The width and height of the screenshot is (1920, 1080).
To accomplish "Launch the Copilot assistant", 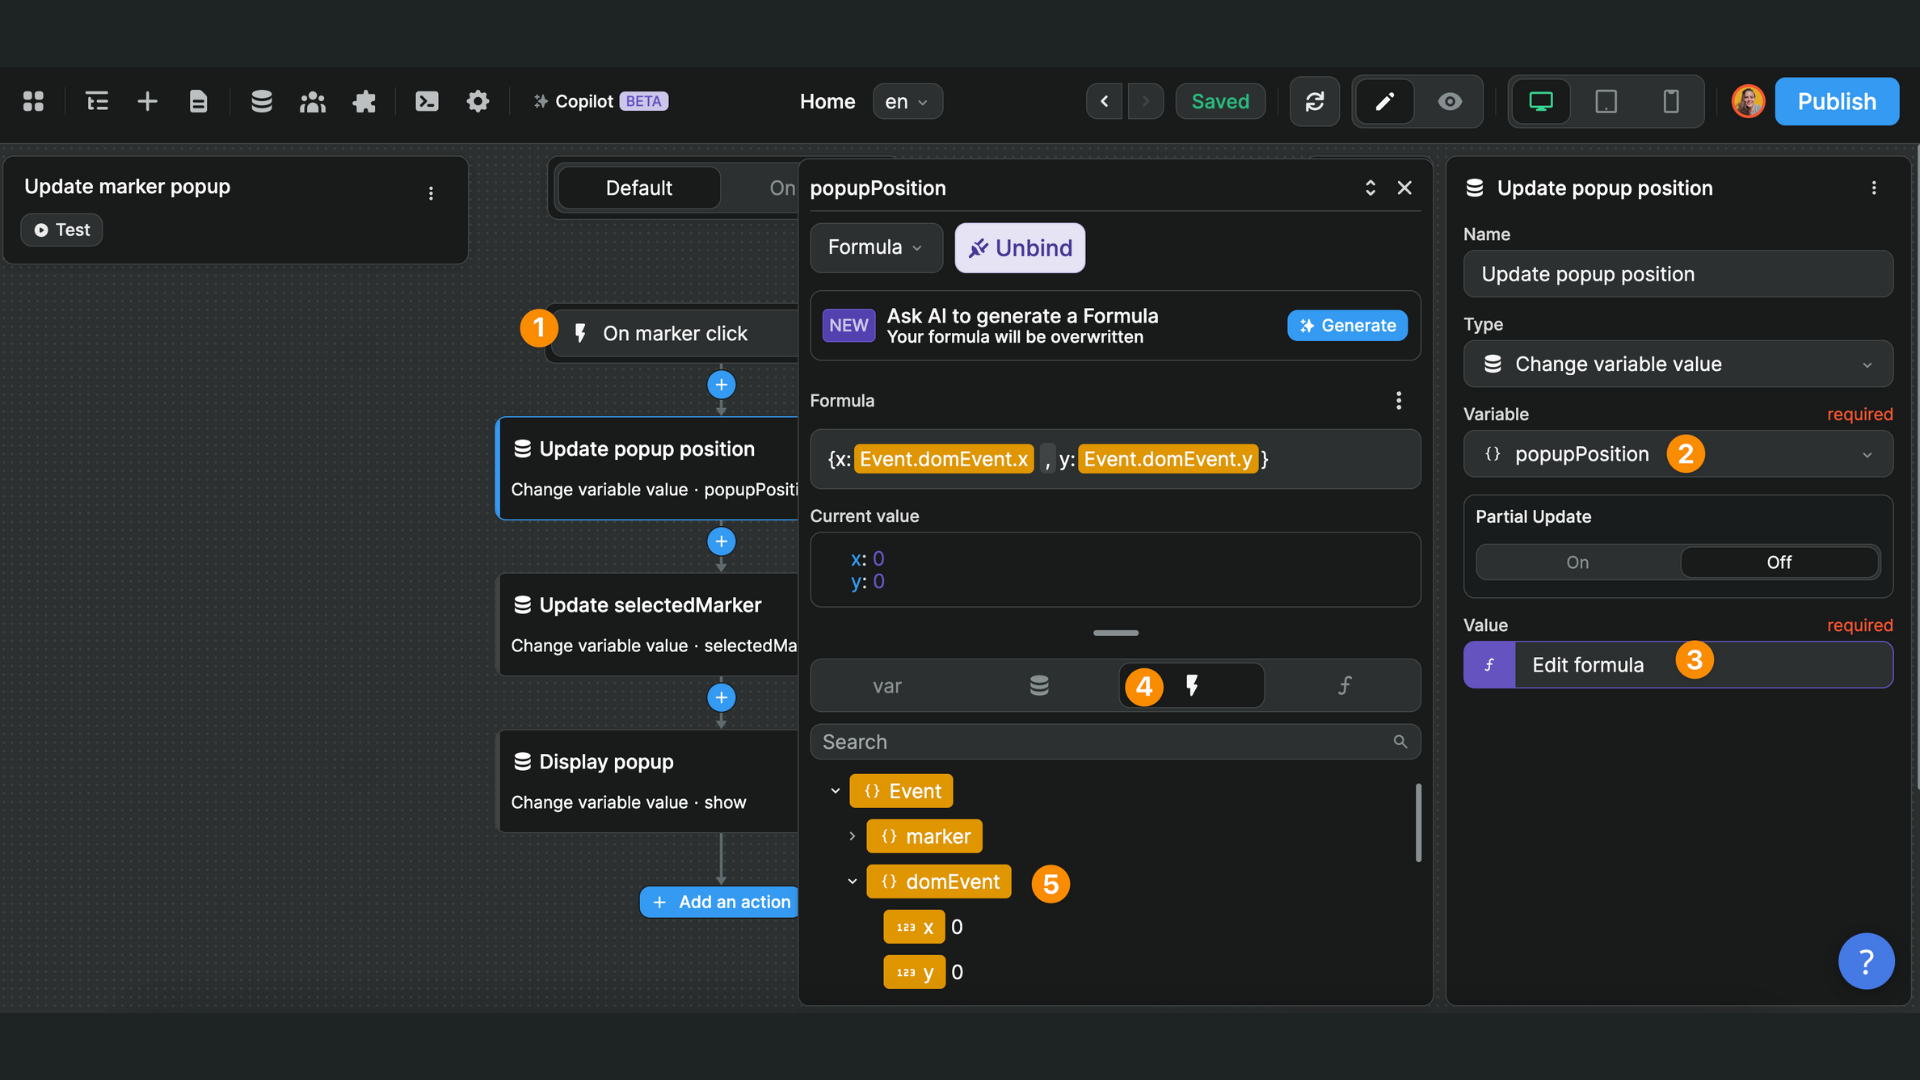I will click(x=598, y=101).
